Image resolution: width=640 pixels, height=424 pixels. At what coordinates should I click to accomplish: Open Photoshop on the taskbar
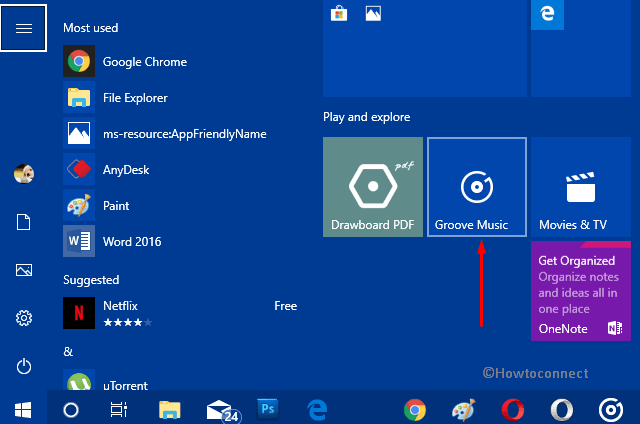[268, 409]
